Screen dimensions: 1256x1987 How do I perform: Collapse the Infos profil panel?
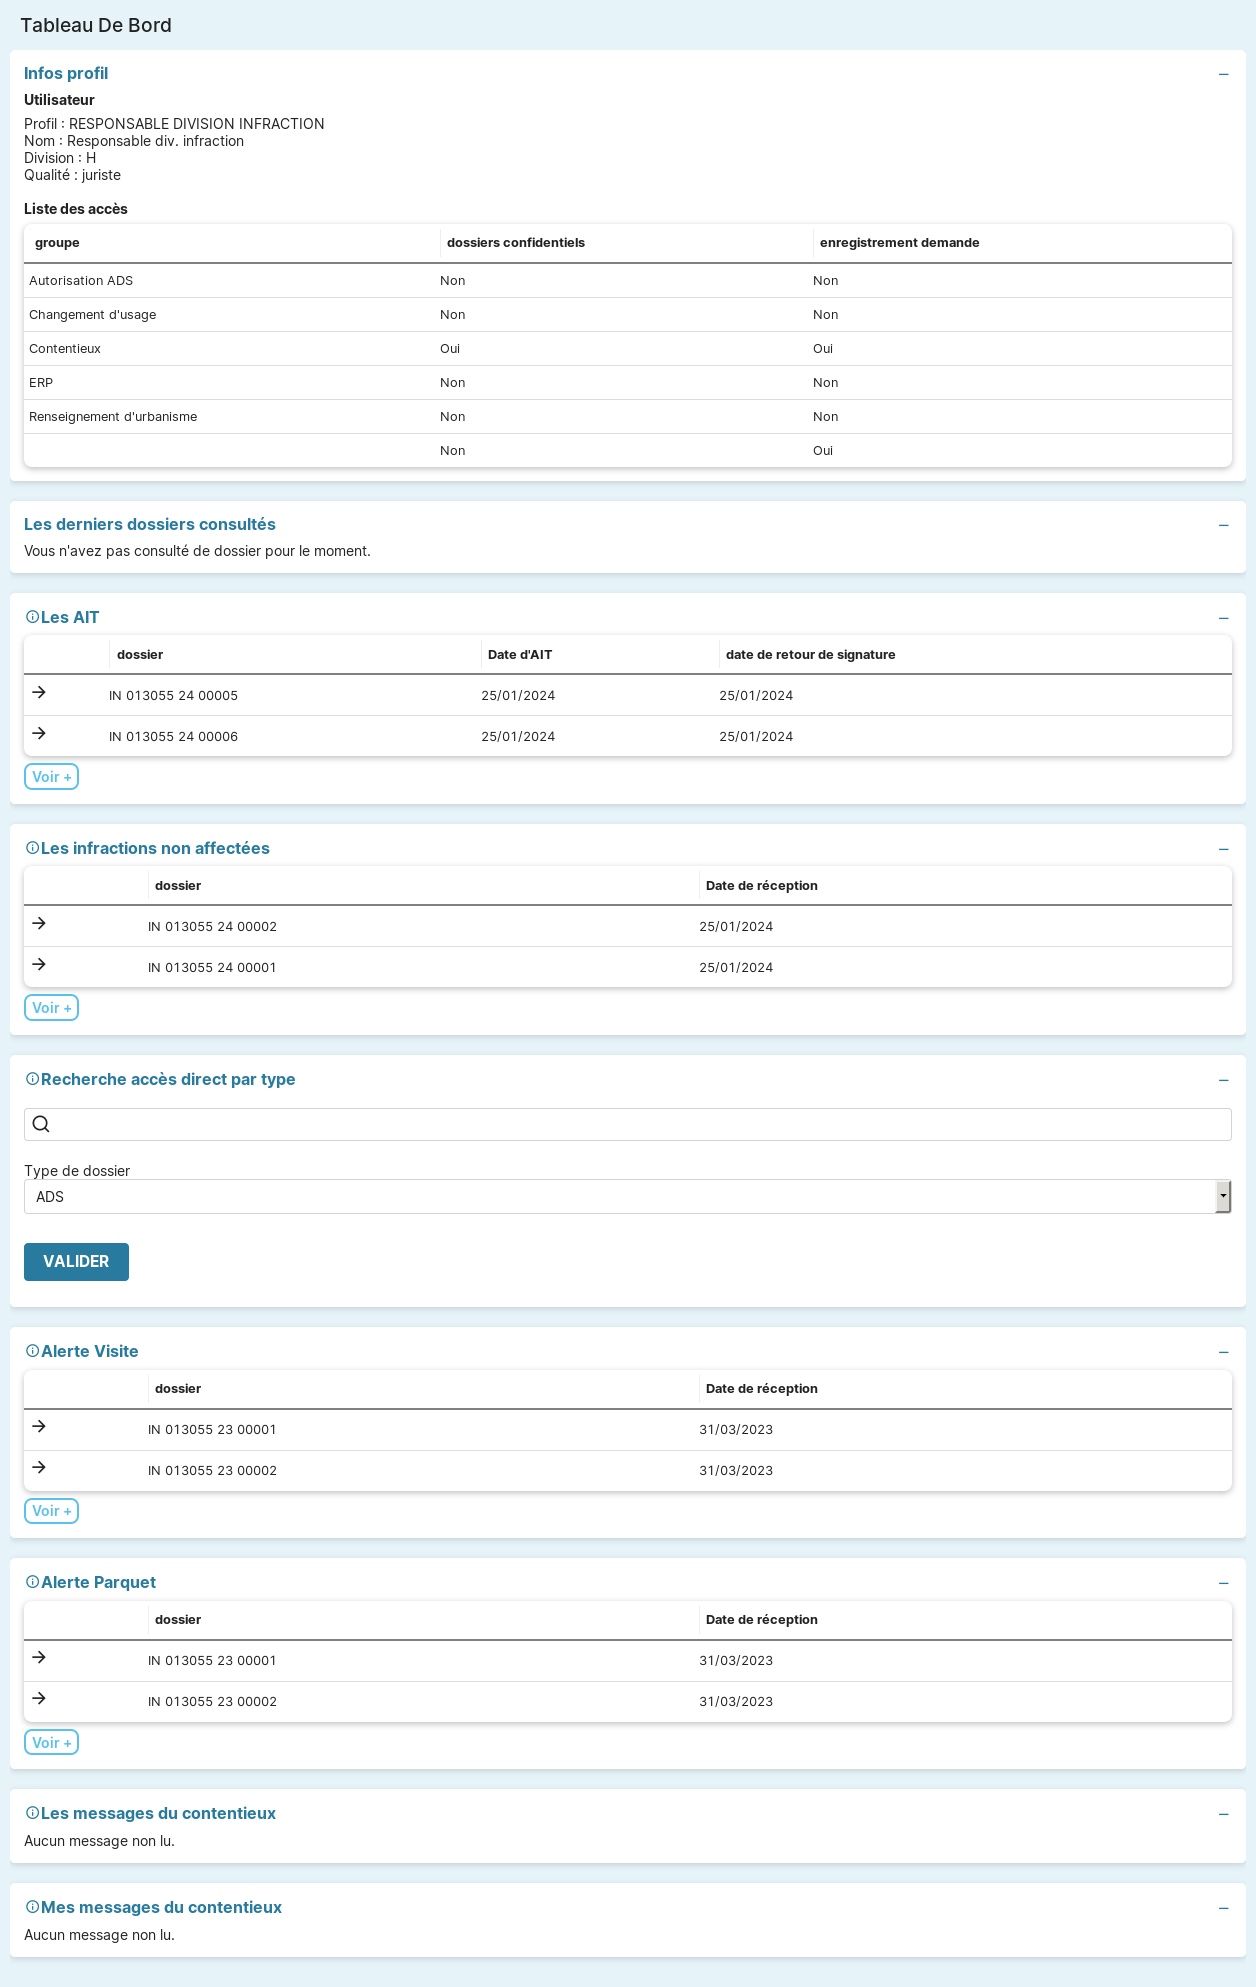click(1223, 74)
